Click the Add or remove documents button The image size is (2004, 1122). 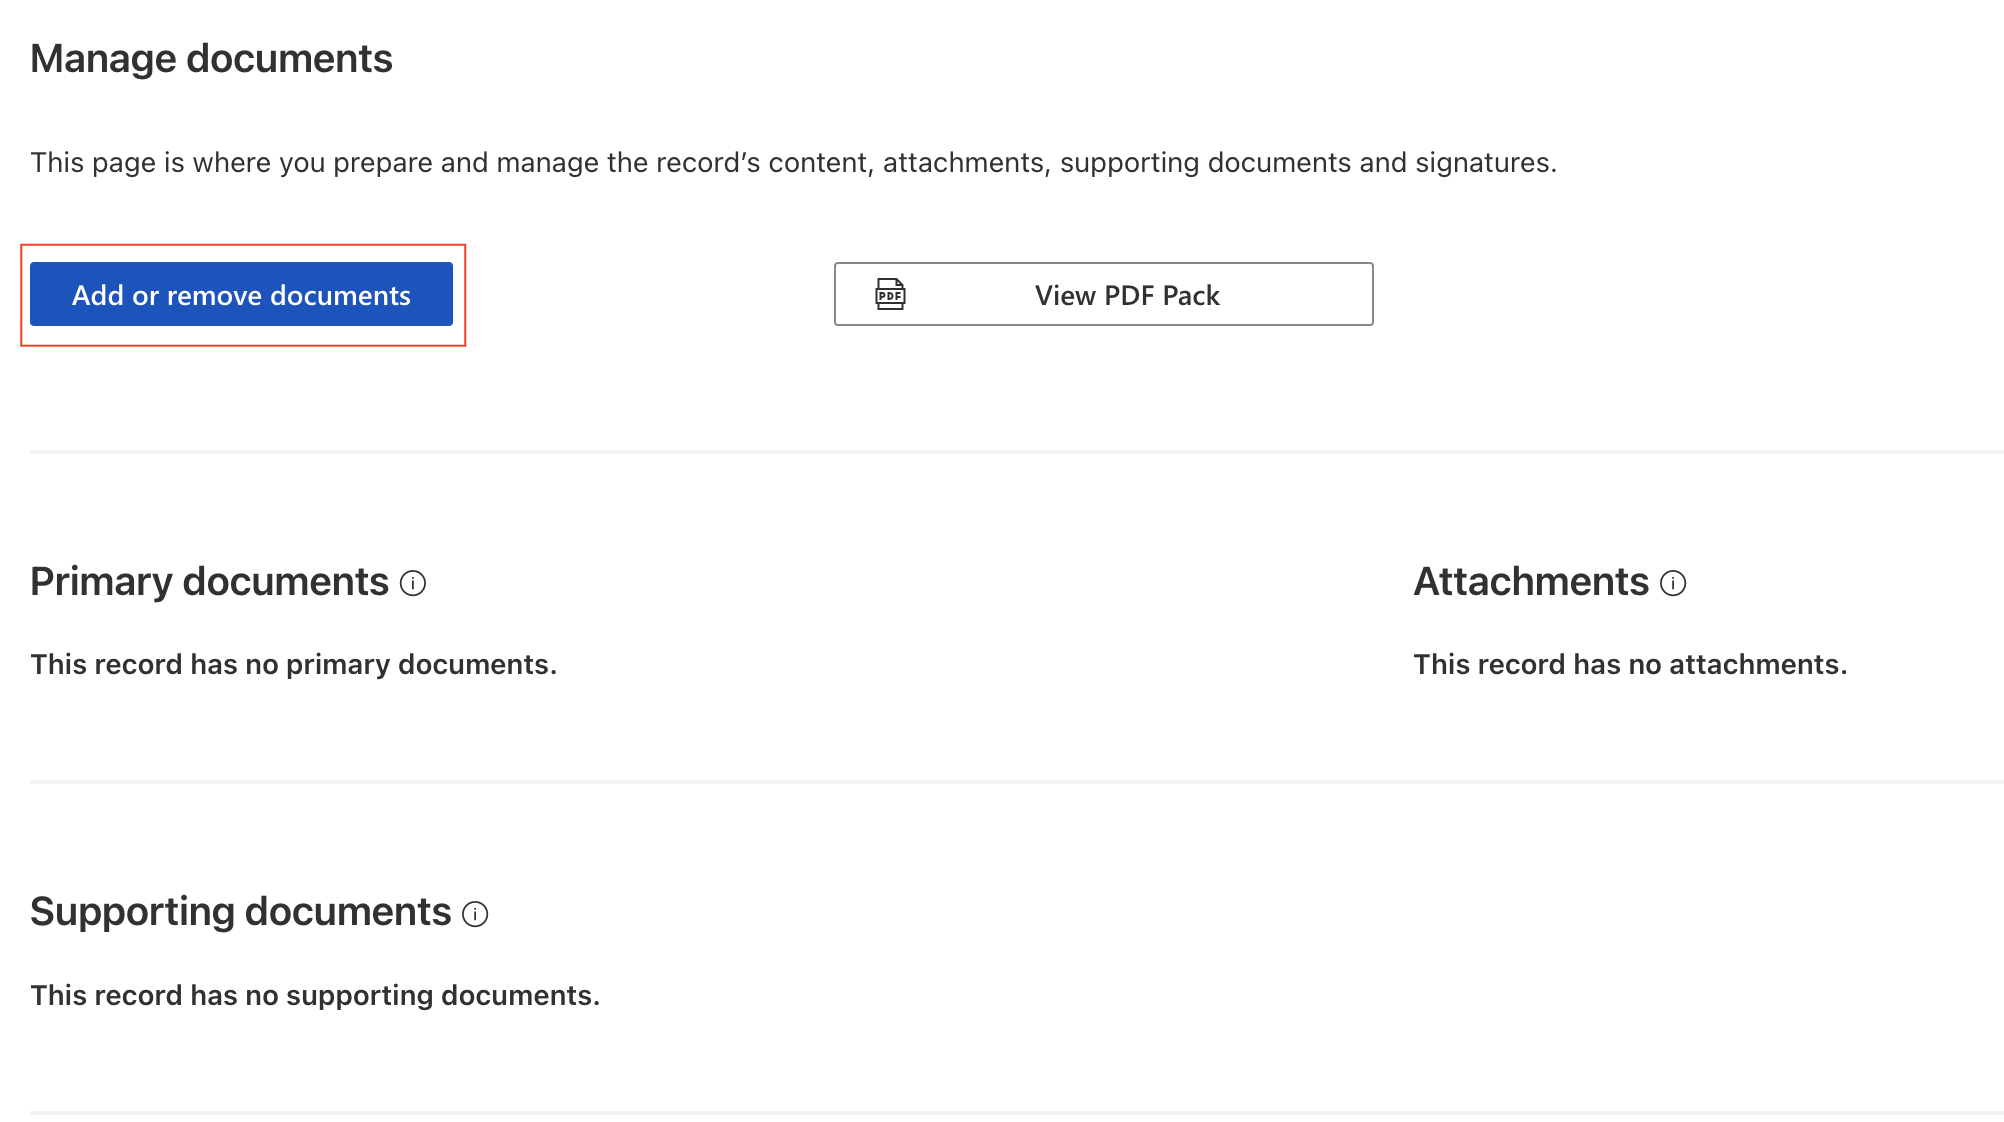(x=241, y=295)
